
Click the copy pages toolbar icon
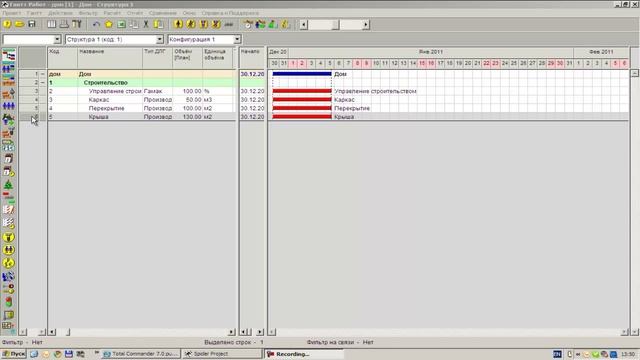pyautogui.click(x=133, y=24)
